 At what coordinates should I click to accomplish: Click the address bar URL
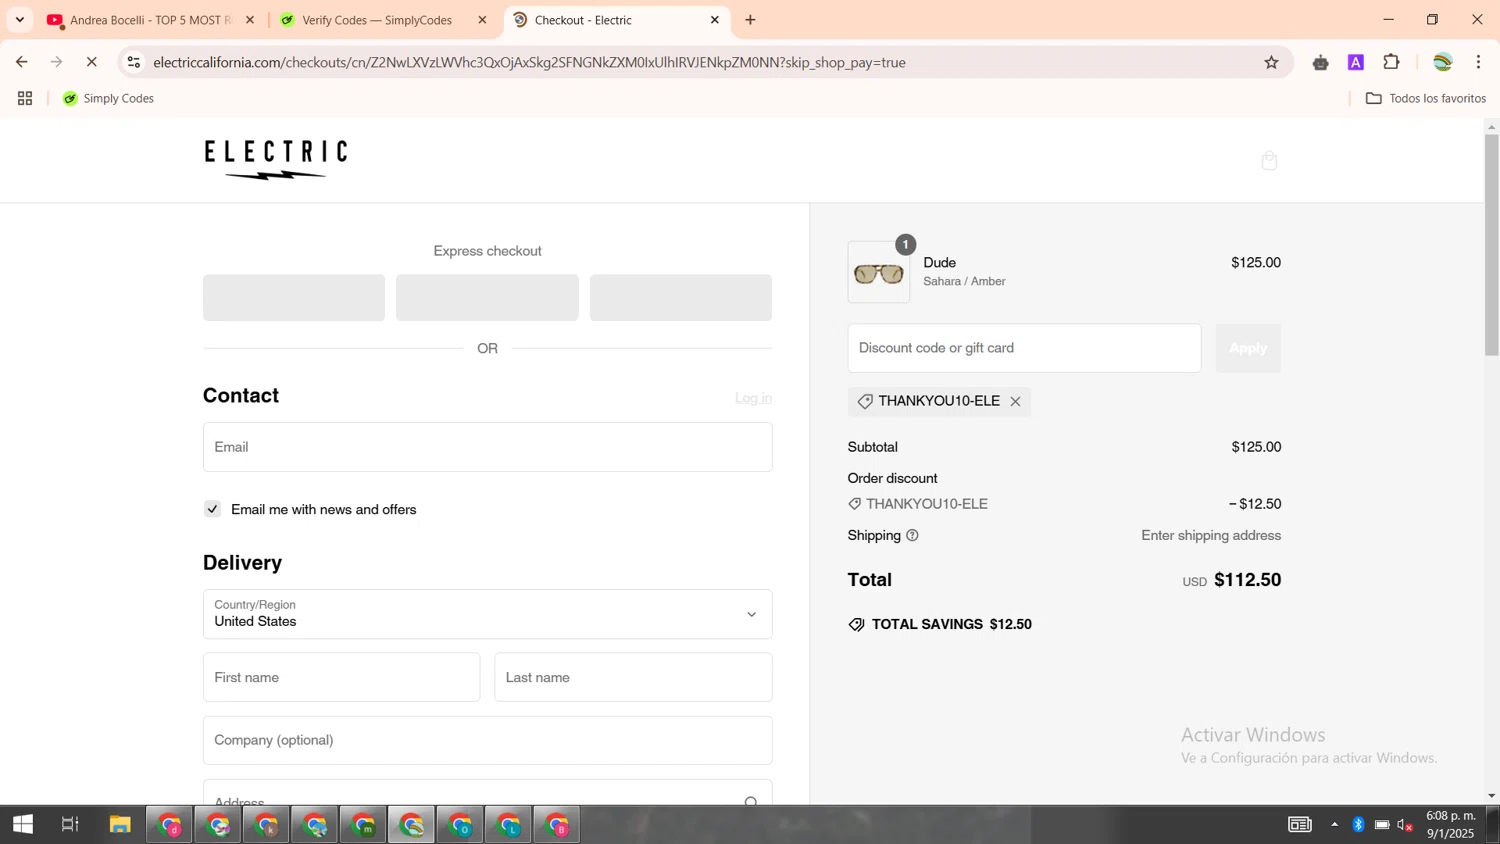530,62
